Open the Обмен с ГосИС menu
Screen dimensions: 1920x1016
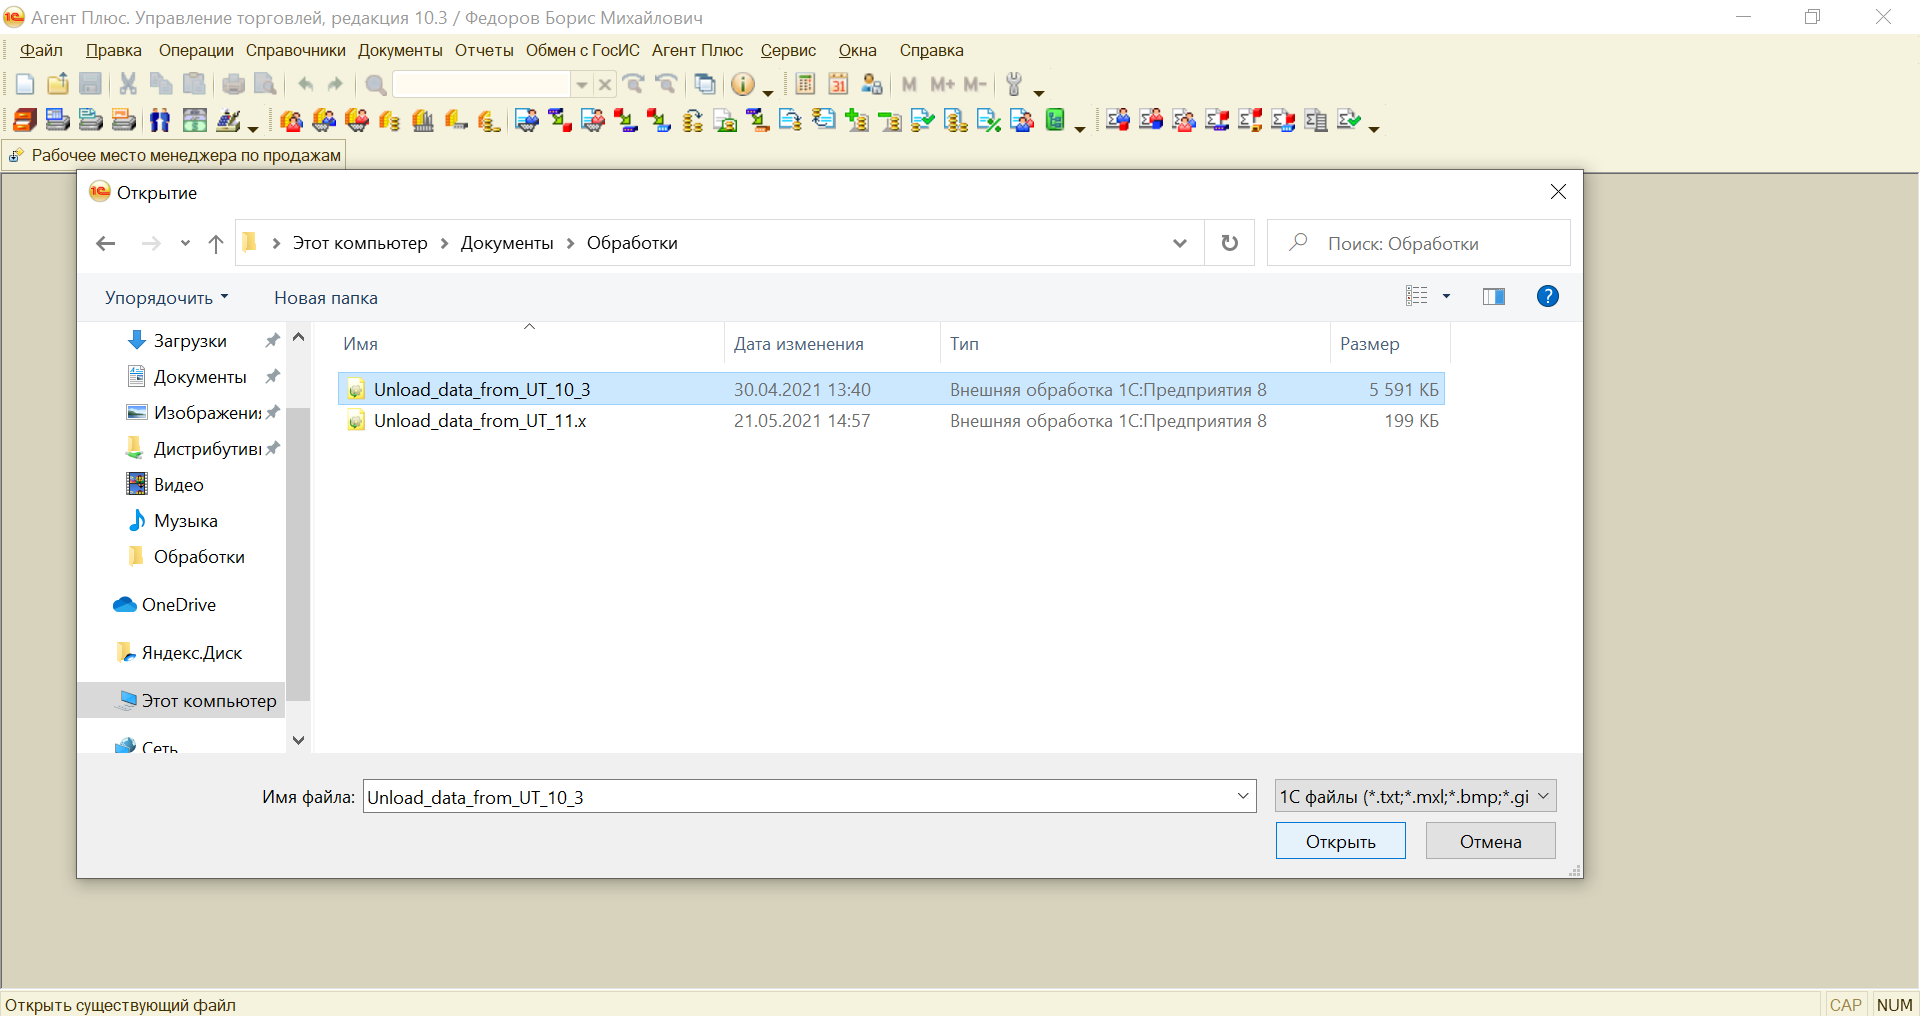[583, 50]
